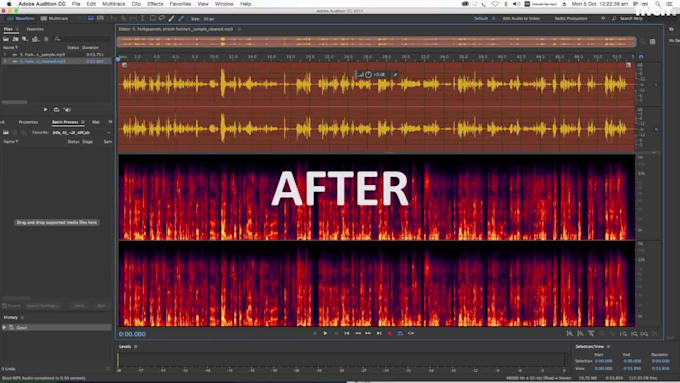This screenshot has height=383, width=680.
Task: Switch to the Waveform editor view
Action: click(x=21, y=19)
